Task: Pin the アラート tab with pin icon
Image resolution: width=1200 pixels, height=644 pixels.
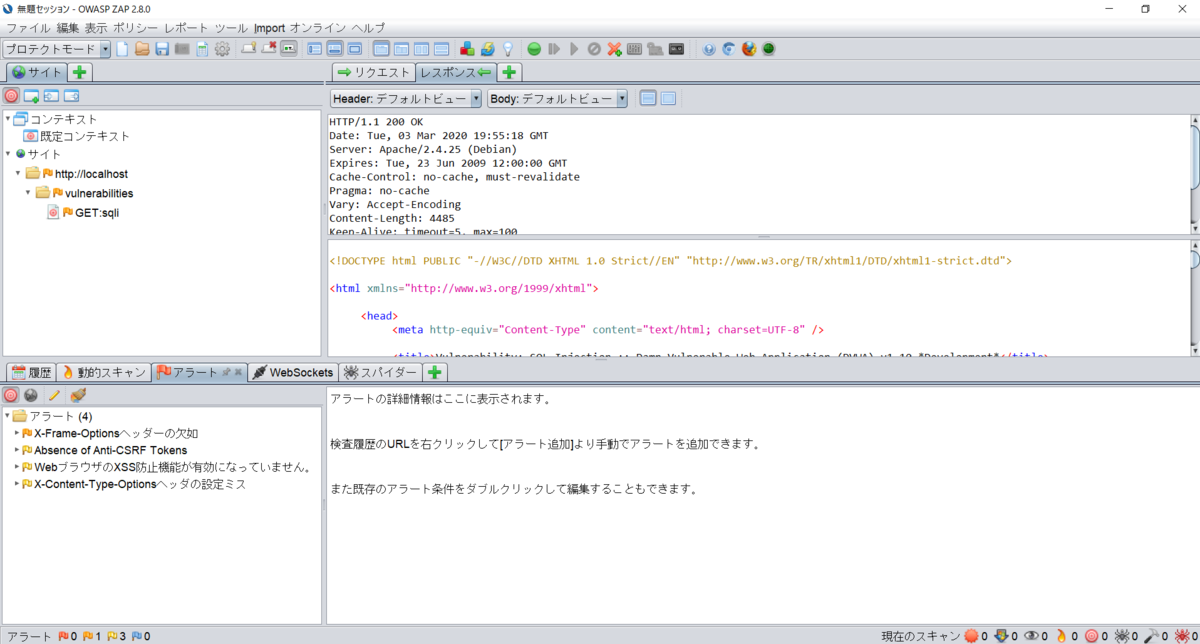Action: 226,372
